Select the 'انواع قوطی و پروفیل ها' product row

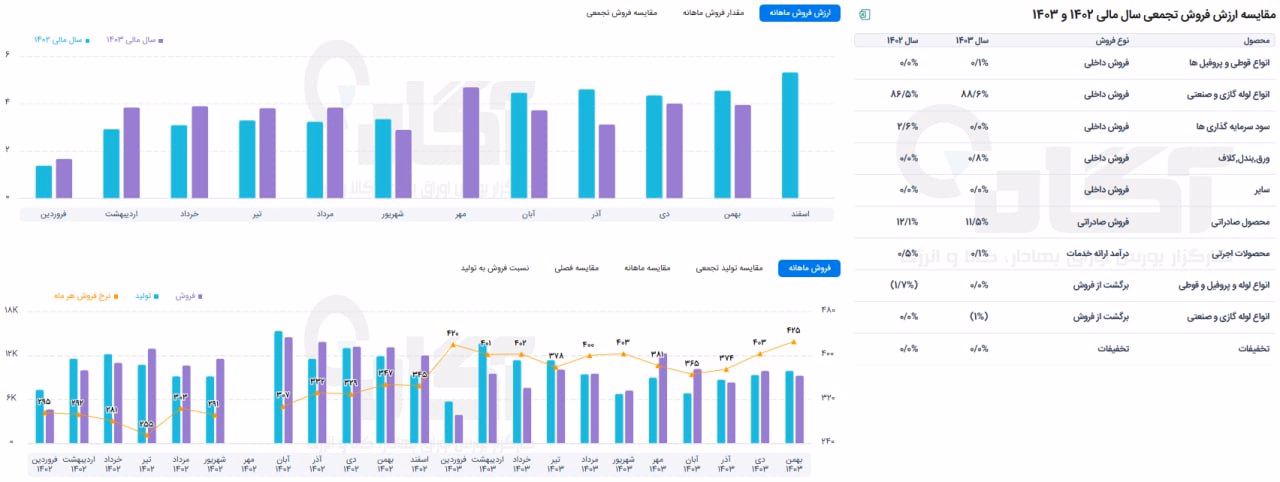(1065, 63)
